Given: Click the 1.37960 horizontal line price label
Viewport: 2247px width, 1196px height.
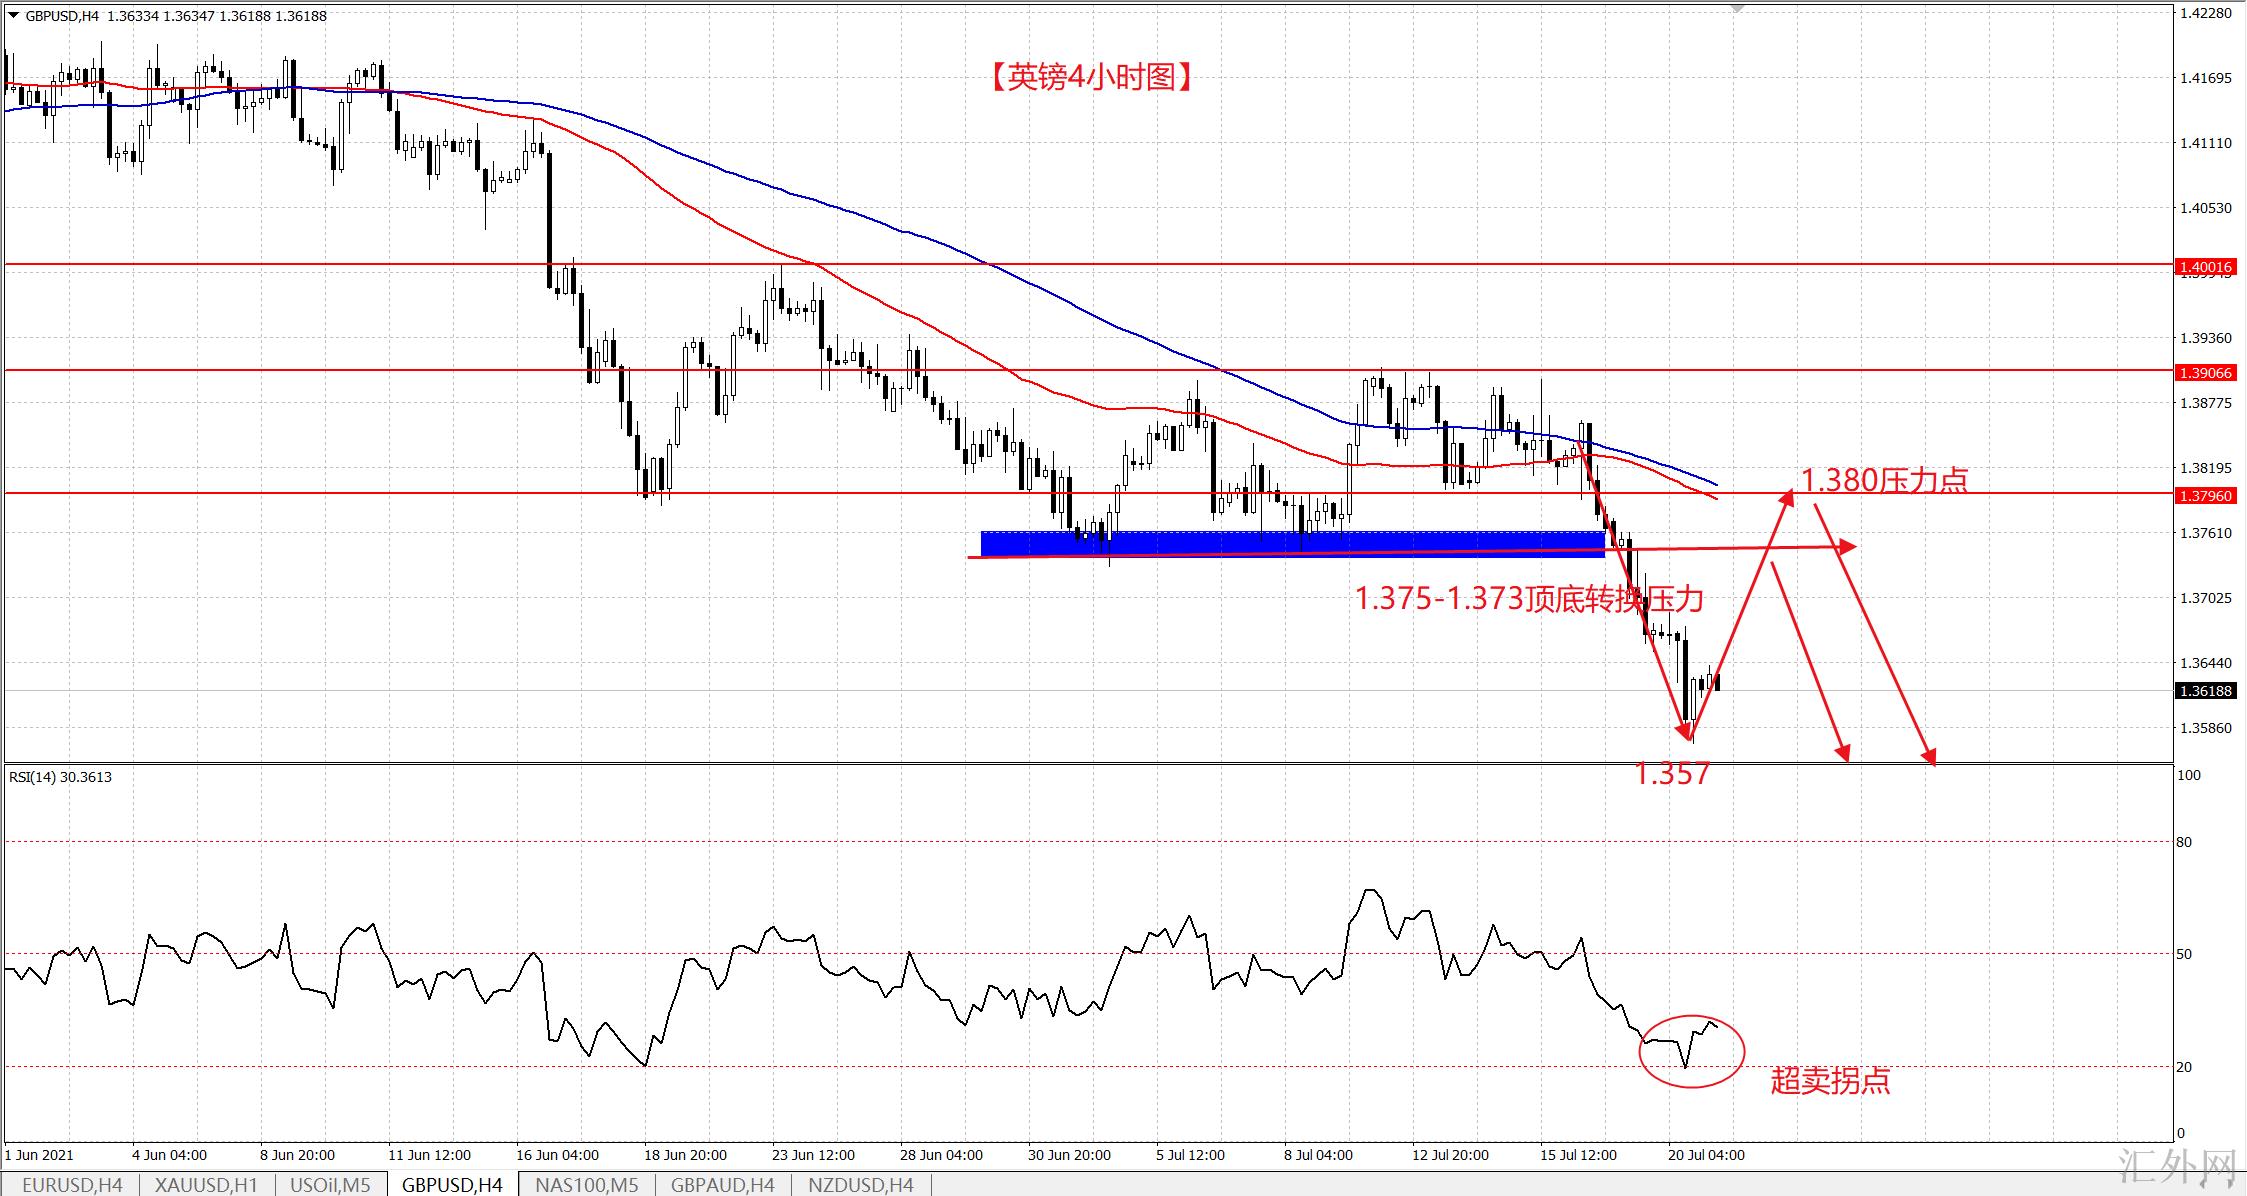Looking at the screenshot, I should pyautogui.click(x=2205, y=495).
